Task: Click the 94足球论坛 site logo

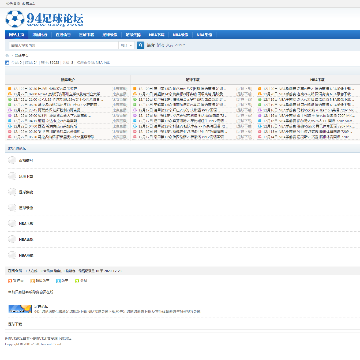Action: 44,19
